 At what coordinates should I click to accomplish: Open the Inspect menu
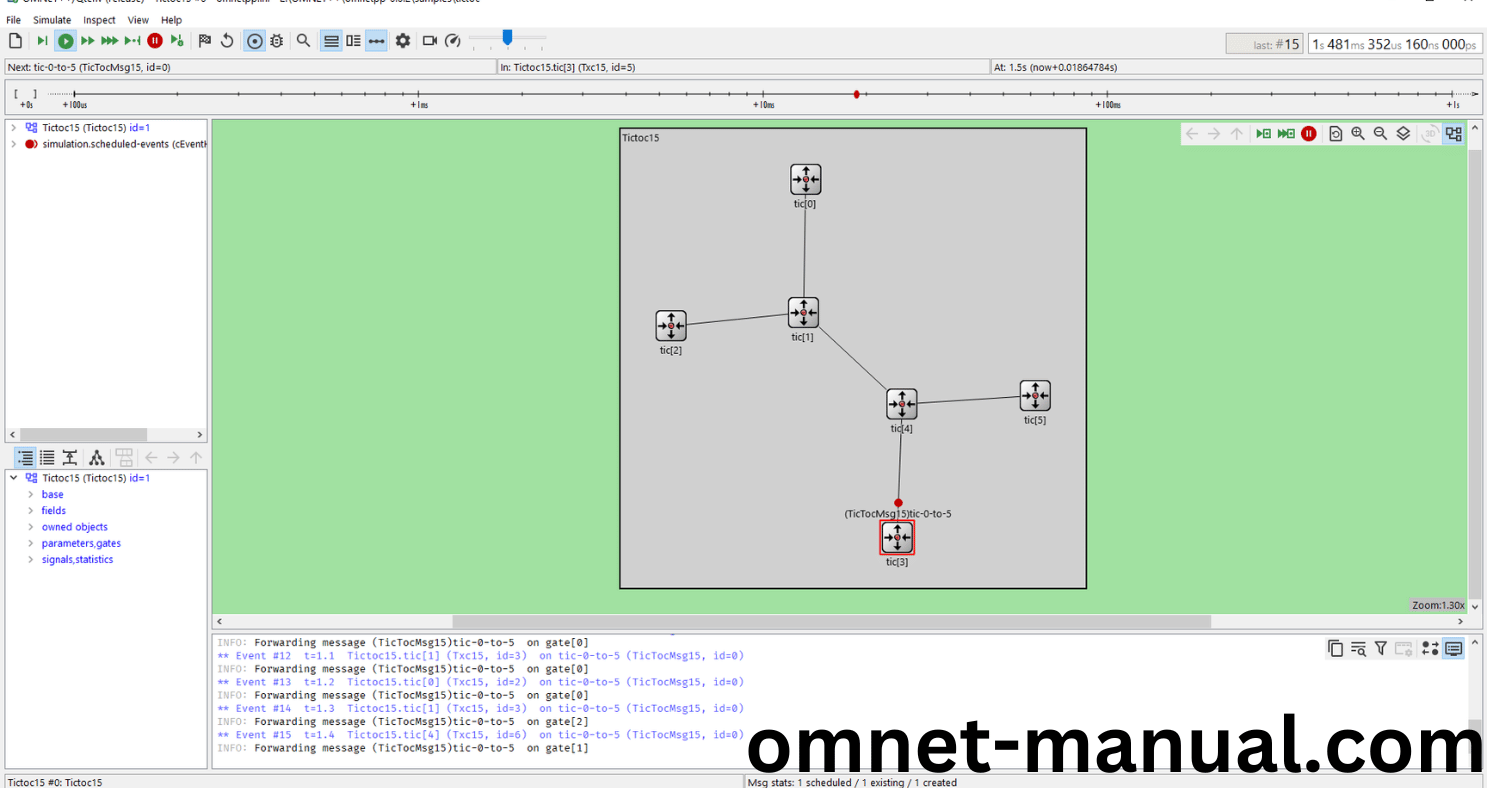(99, 20)
